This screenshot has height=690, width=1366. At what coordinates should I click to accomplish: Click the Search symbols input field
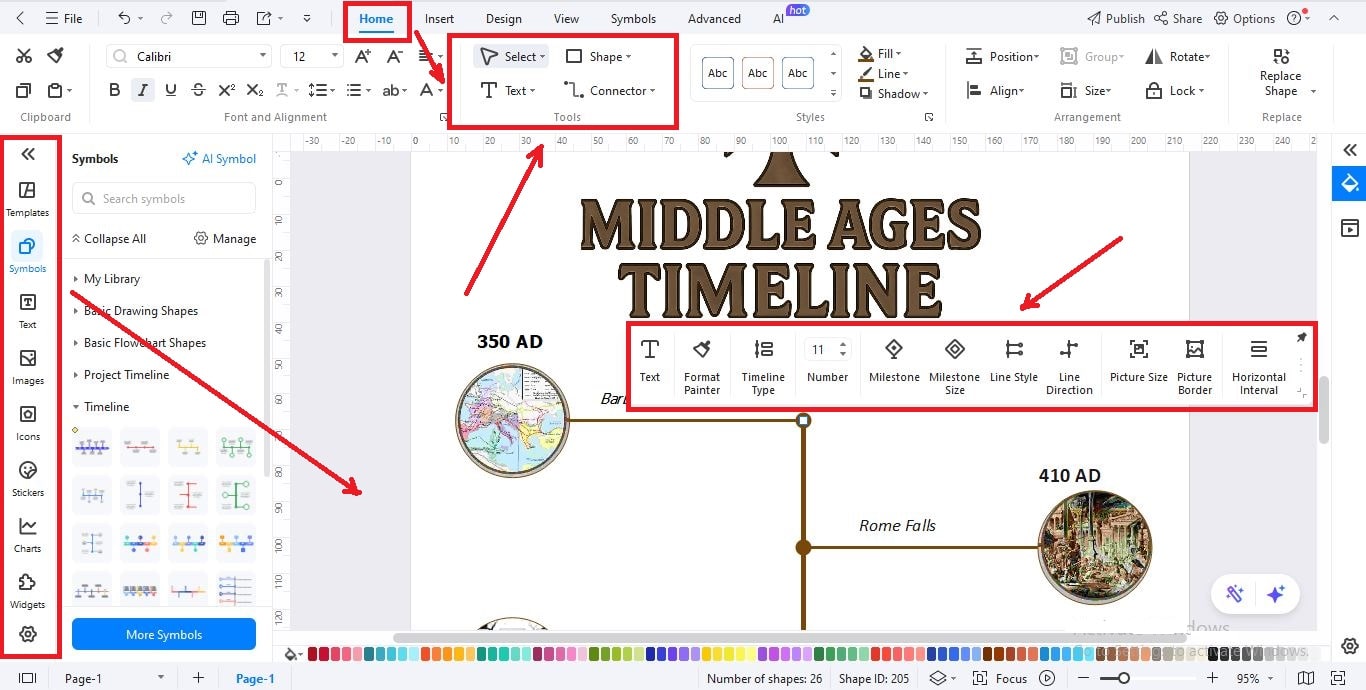coord(164,198)
